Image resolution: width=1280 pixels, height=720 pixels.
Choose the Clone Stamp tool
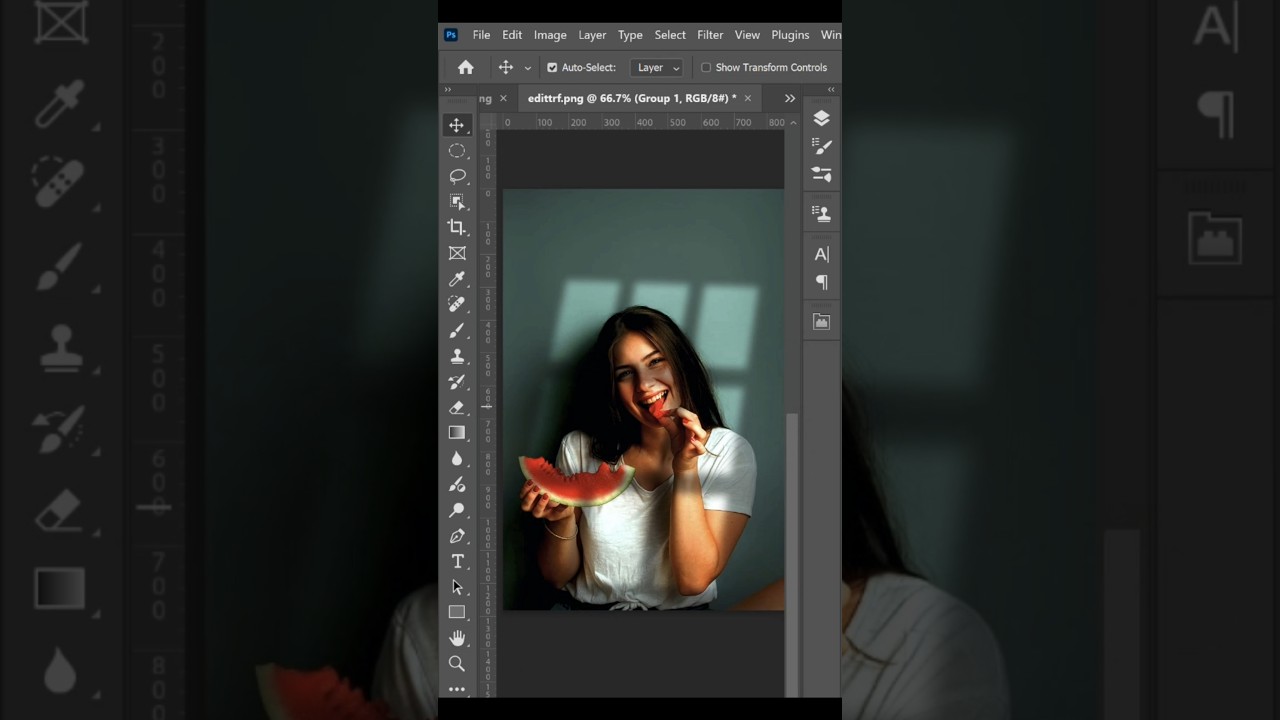coord(457,356)
